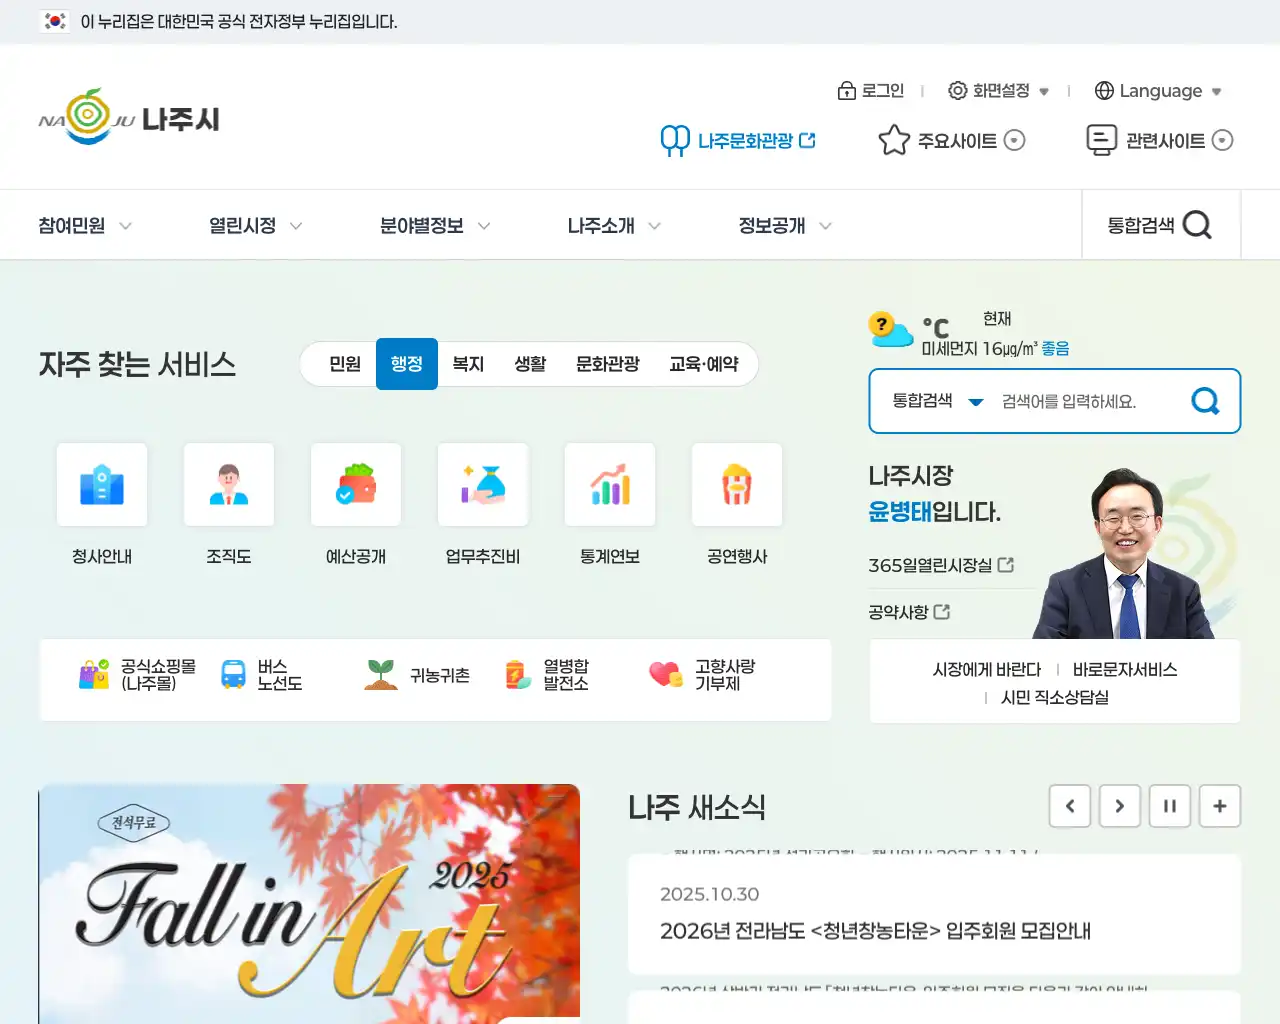1280x1024 pixels.
Task: Select the 버스 노선도 bus icon
Action: pyautogui.click(x=234, y=675)
